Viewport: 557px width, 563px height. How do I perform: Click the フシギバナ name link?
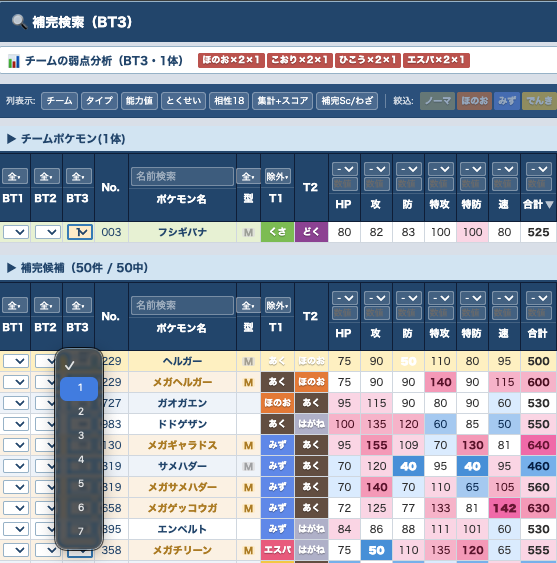[182, 232]
